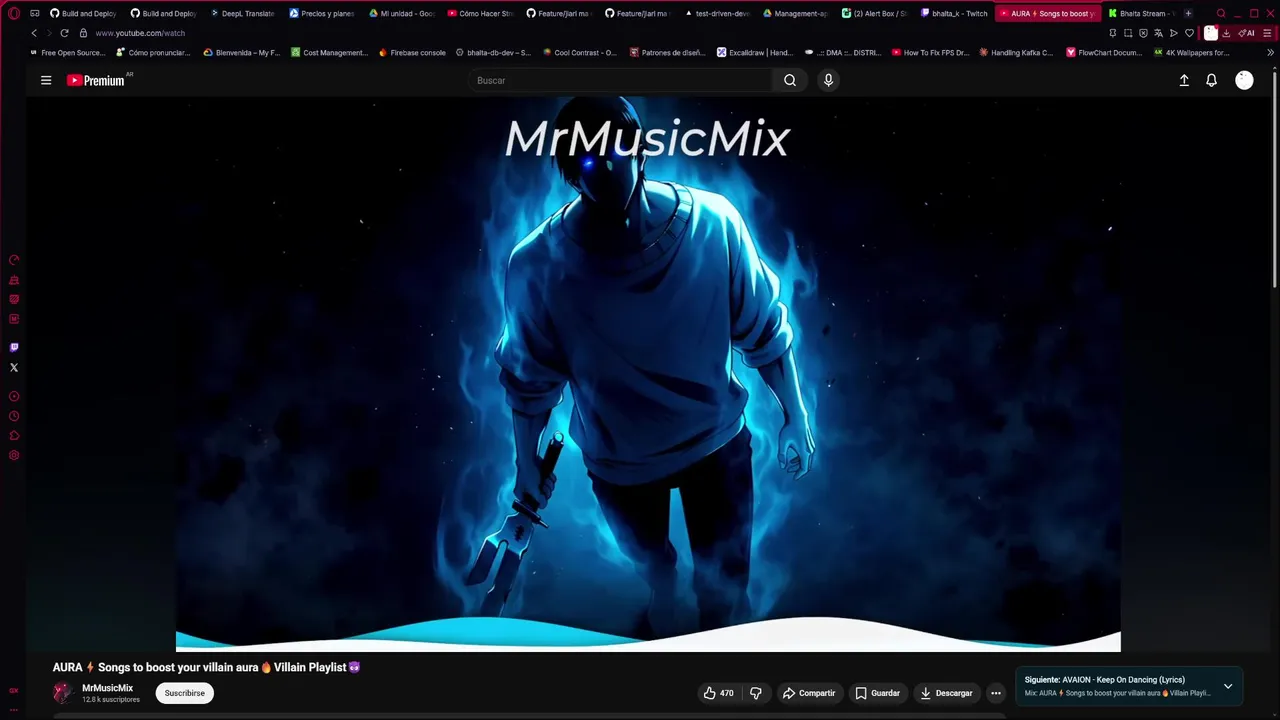Screen dimensions: 1280x720
Task: View site security lock info
Action: [x=83, y=33]
